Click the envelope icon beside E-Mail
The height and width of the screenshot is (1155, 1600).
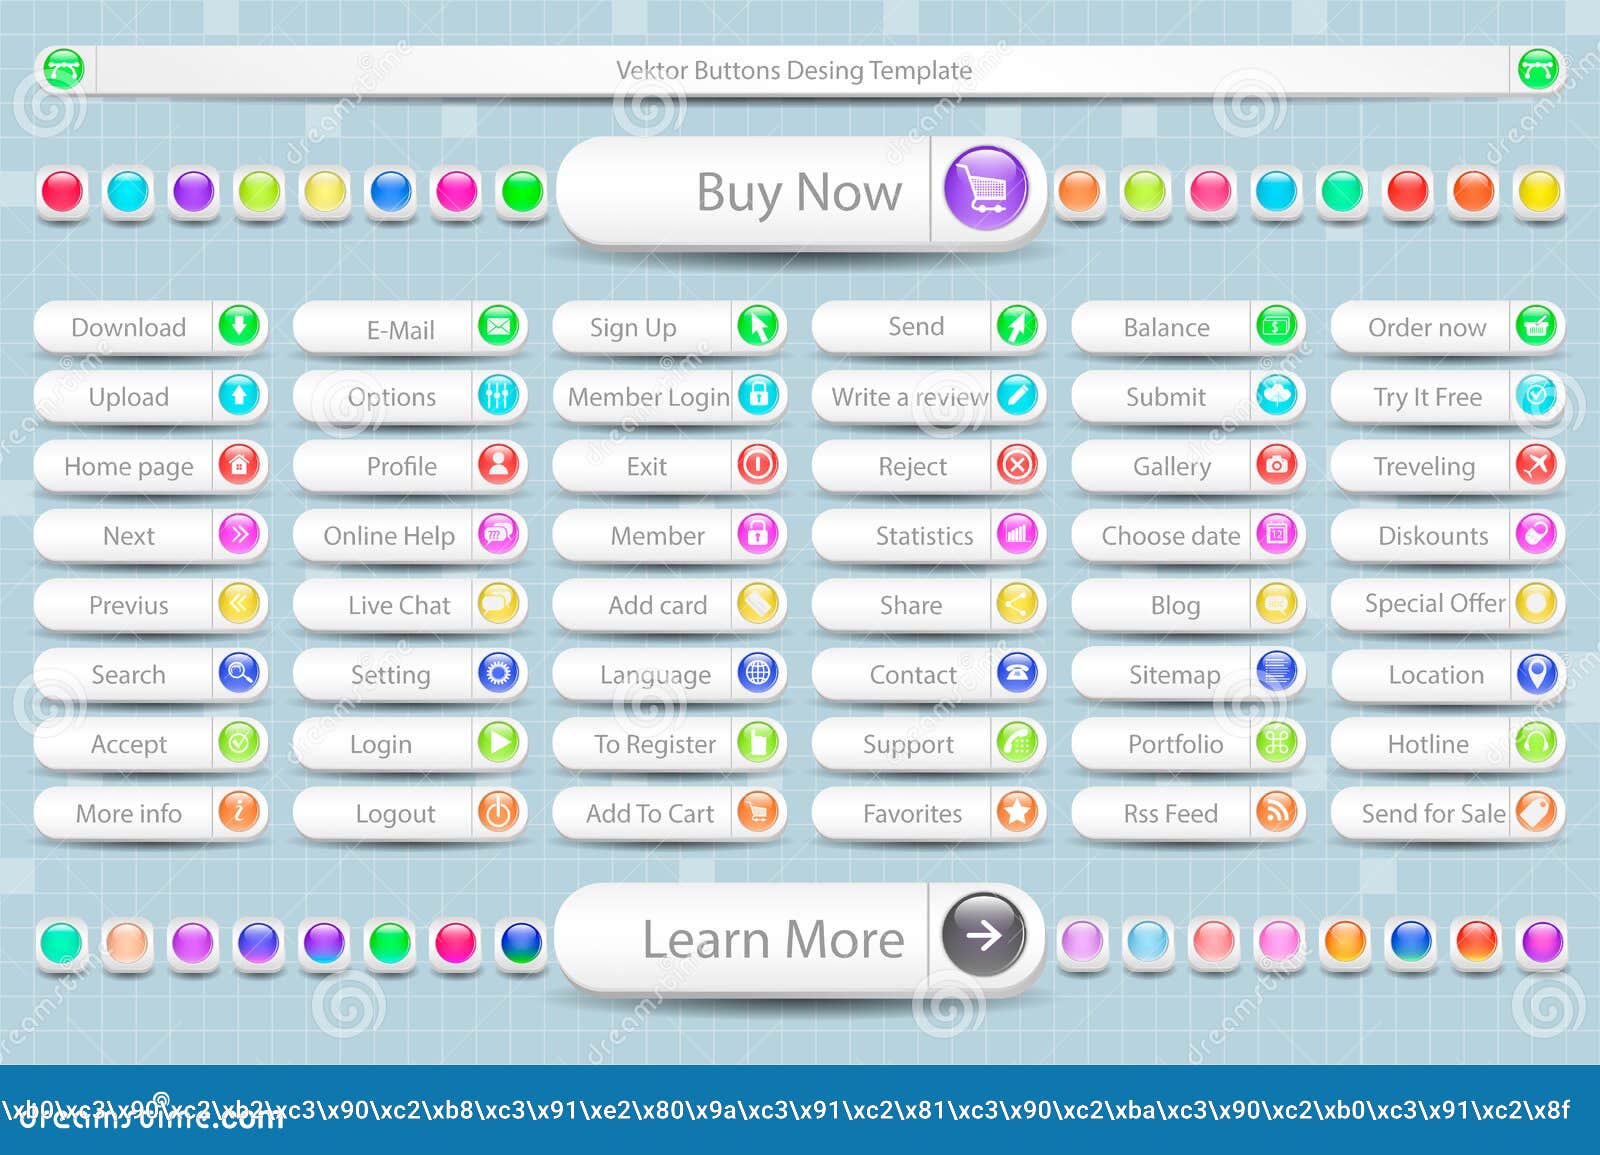click(498, 327)
